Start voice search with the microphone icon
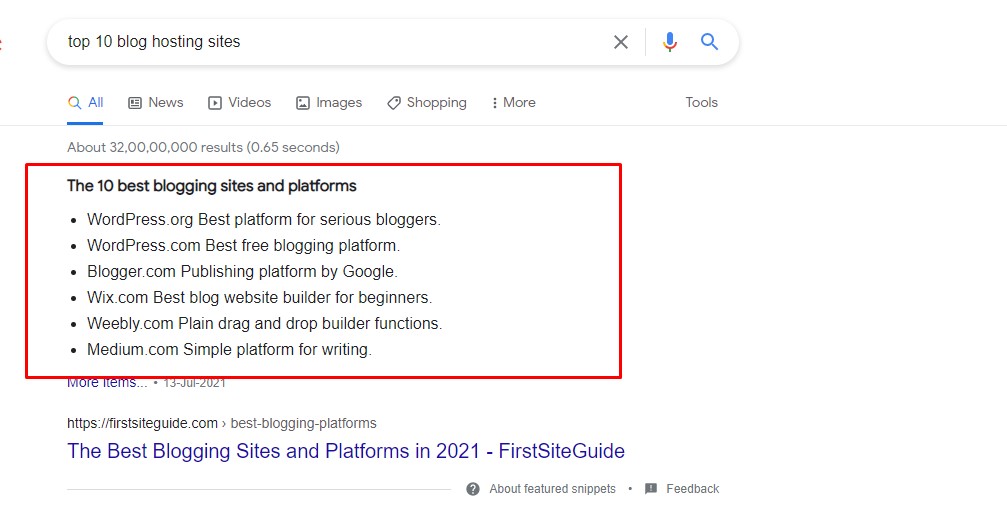The height and width of the screenshot is (532, 1007). tap(669, 42)
